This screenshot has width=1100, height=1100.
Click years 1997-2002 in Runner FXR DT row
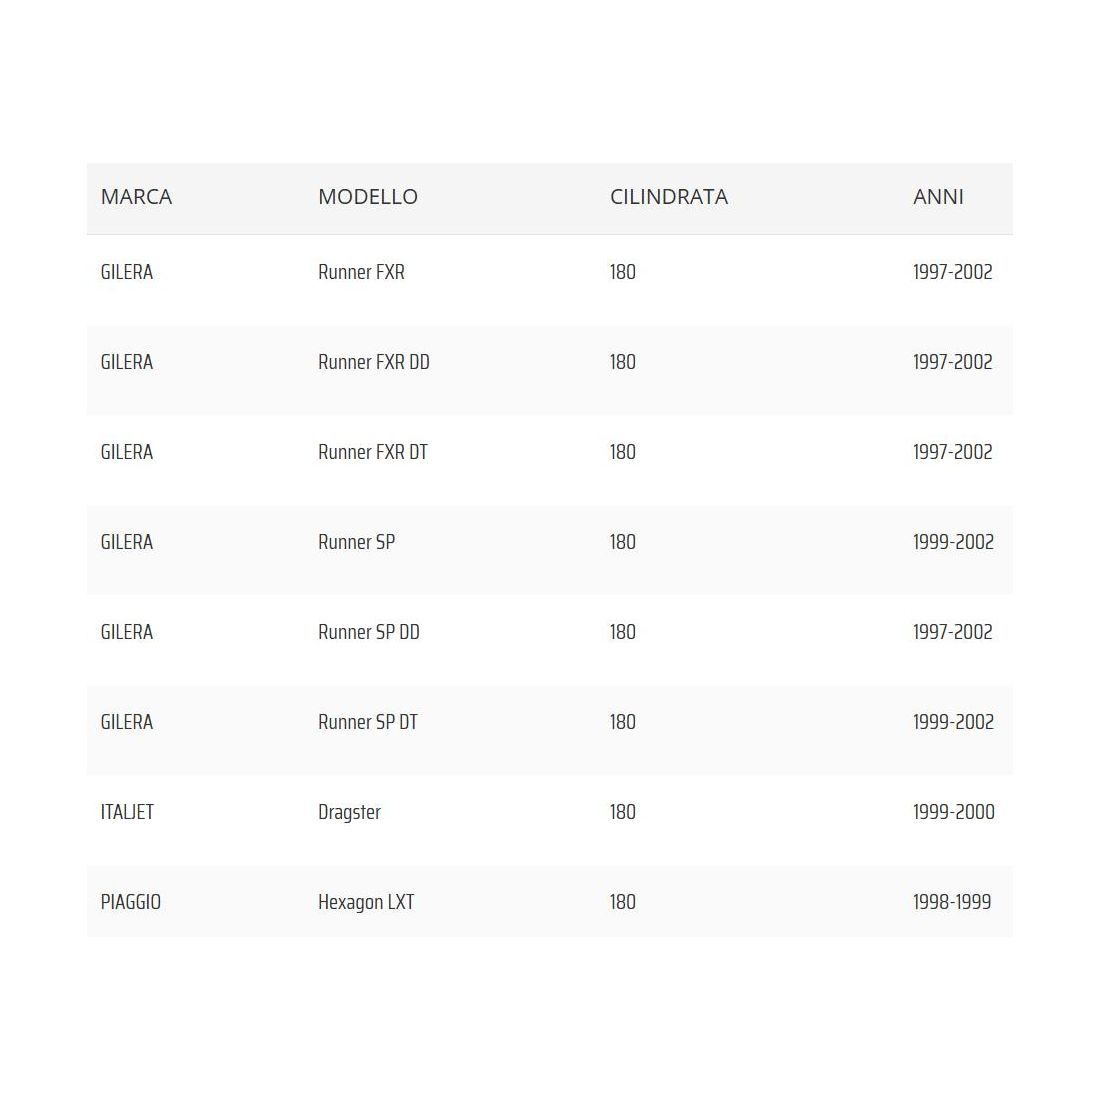(x=952, y=452)
